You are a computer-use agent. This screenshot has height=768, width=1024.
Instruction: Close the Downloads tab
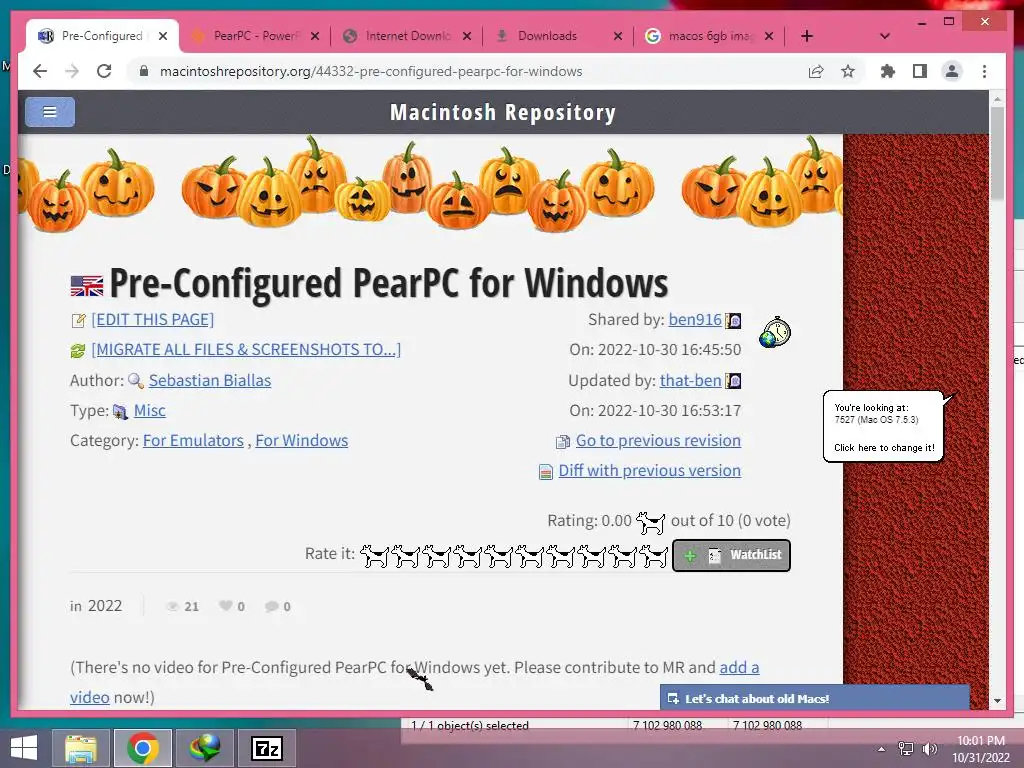618,36
